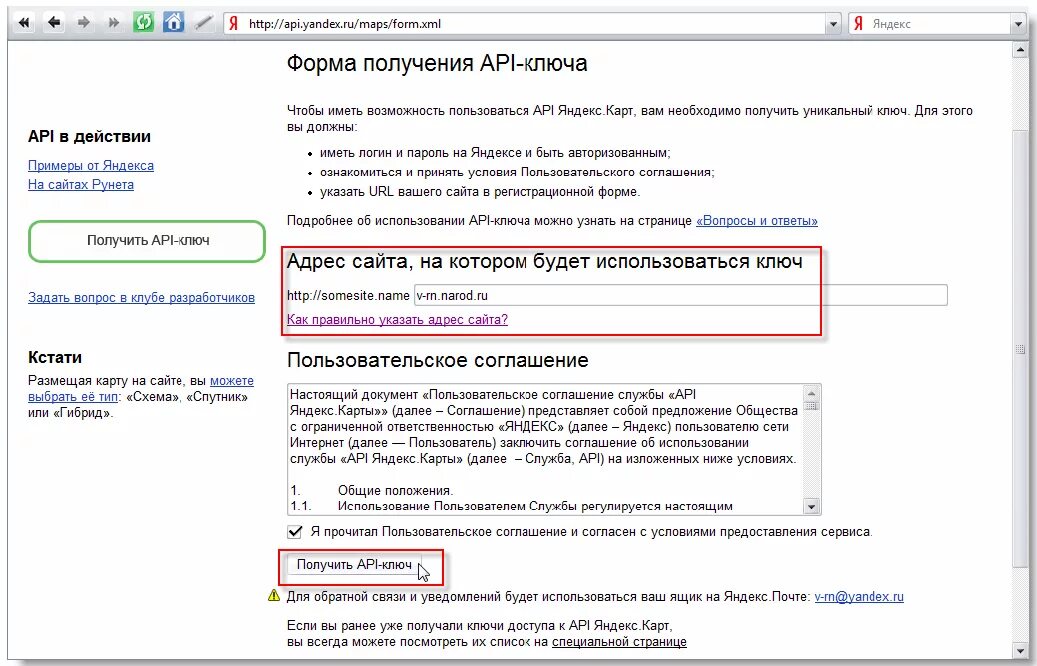Viewport: 1037px width, 666px height.
Task: Click the pencil edit icon in toolbar
Action: coord(204,23)
